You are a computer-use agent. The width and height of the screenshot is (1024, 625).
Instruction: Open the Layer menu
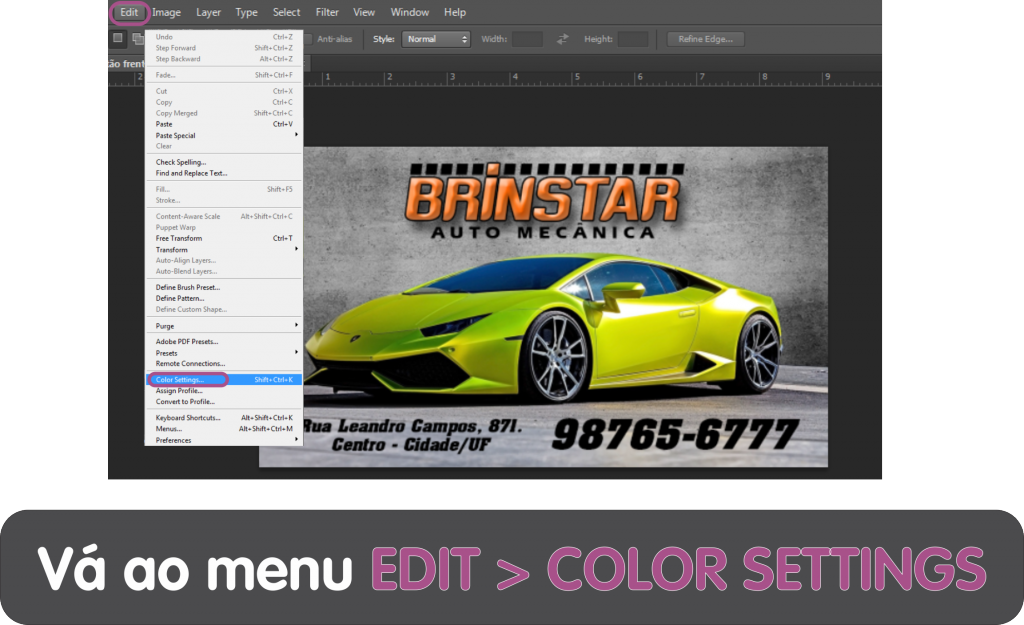[208, 12]
